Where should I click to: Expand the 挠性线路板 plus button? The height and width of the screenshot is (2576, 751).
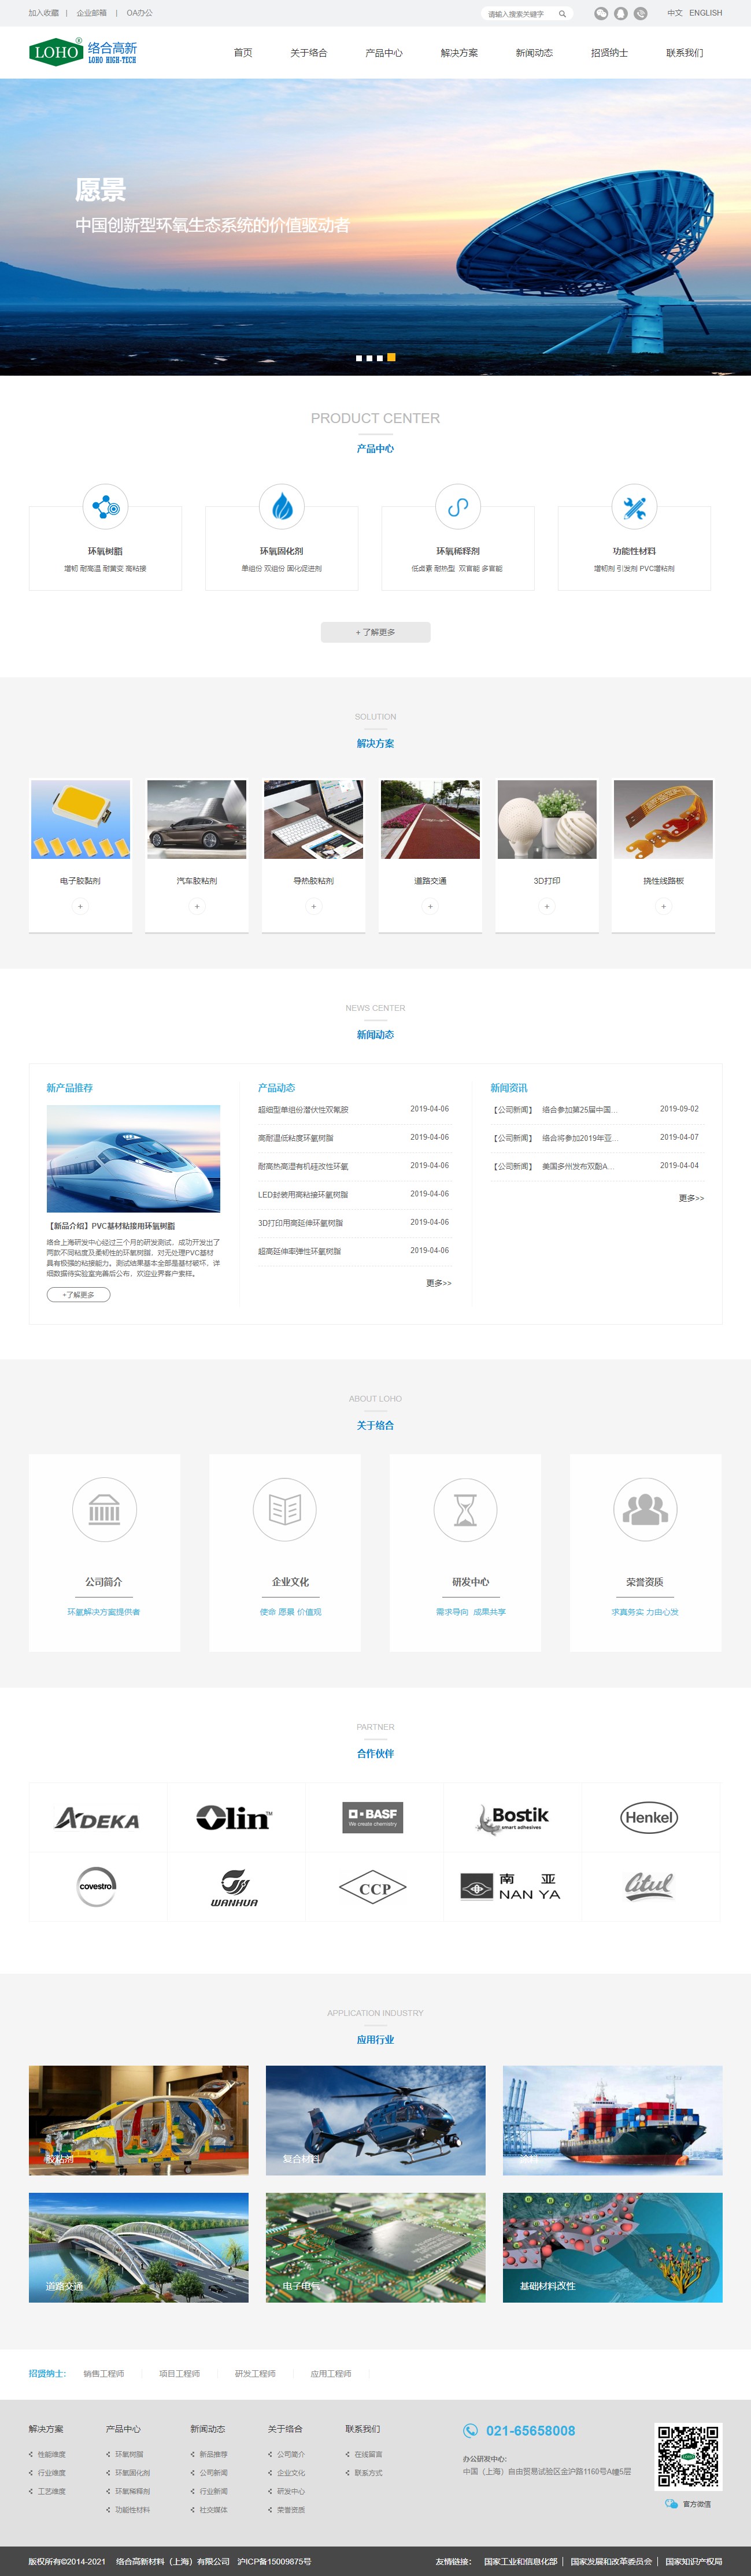[x=663, y=906]
